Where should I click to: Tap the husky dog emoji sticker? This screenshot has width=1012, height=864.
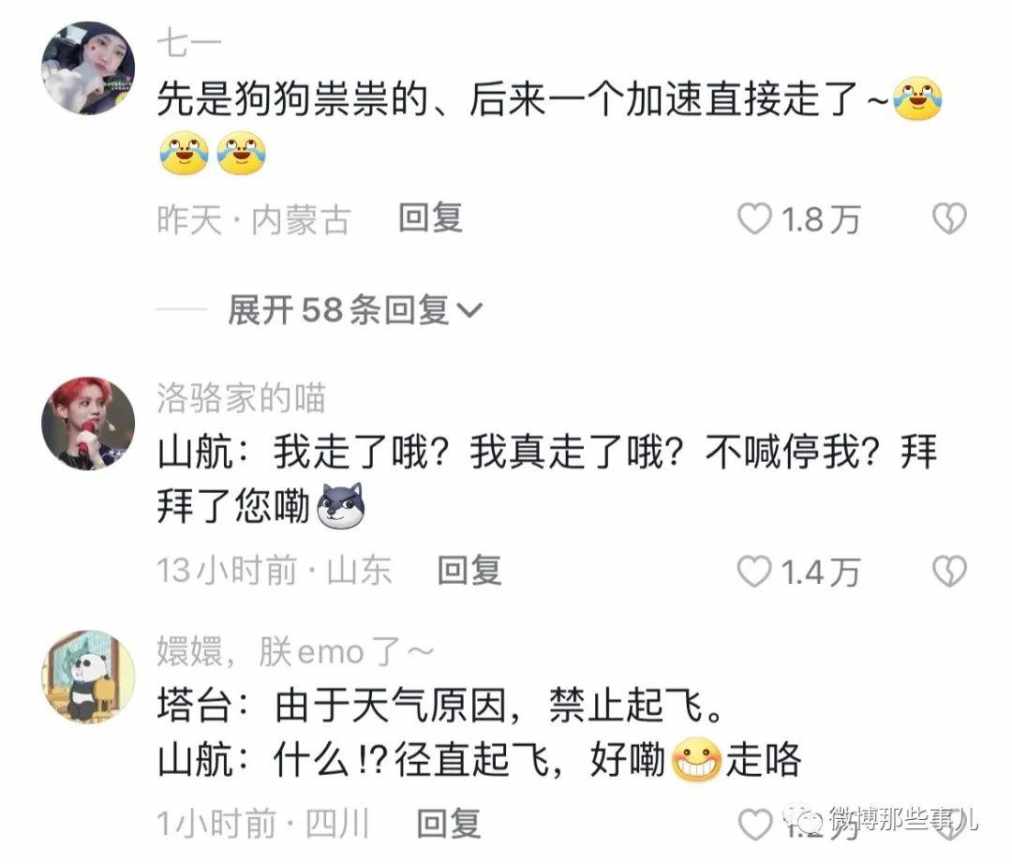click(x=341, y=507)
